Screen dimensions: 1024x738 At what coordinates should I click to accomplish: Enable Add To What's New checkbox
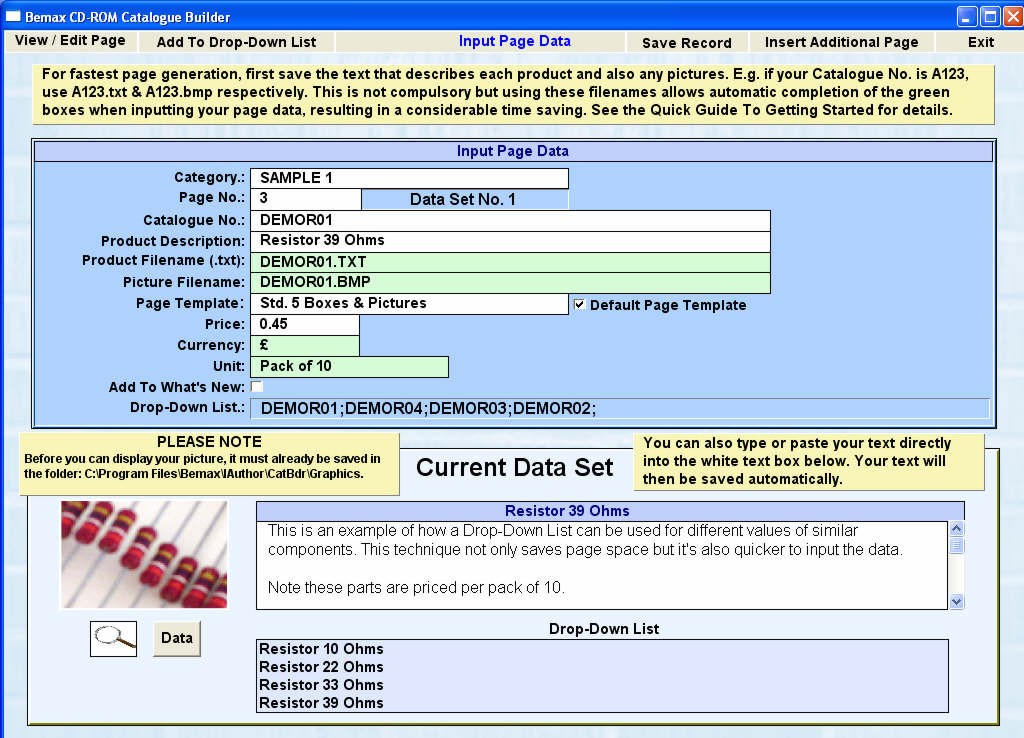tap(257, 386)
